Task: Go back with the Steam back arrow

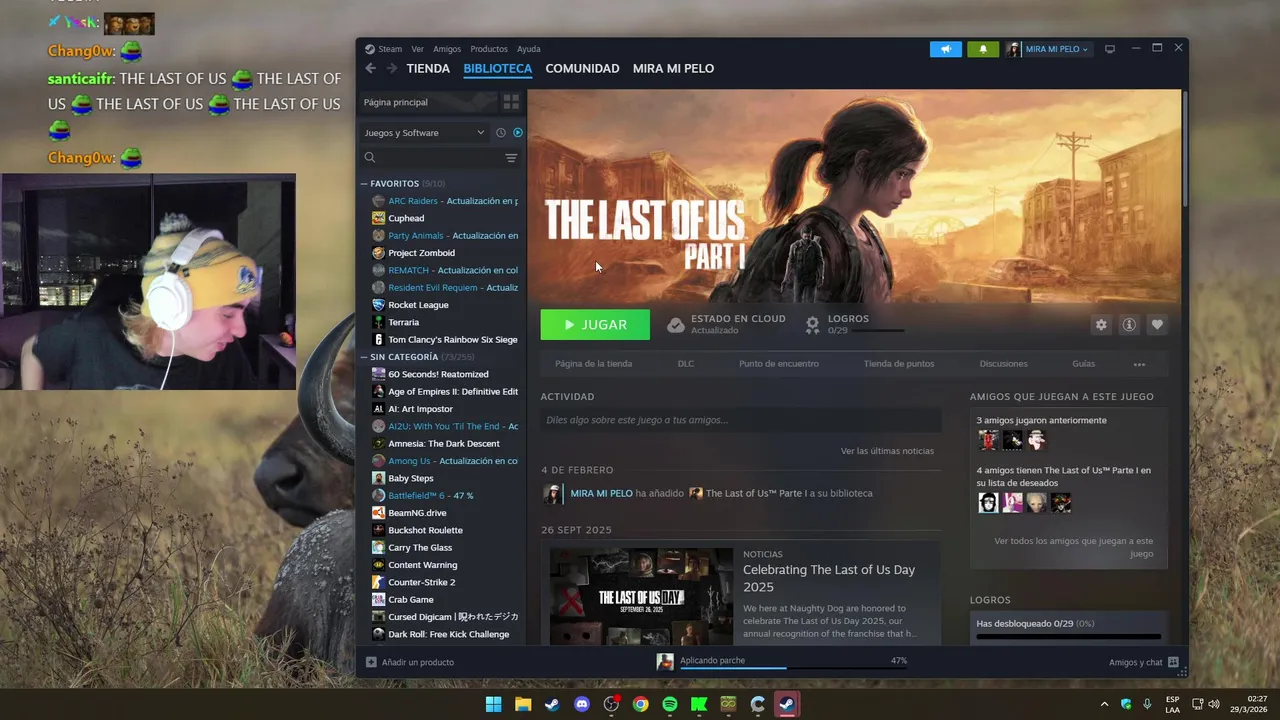Action: (371, 68)
